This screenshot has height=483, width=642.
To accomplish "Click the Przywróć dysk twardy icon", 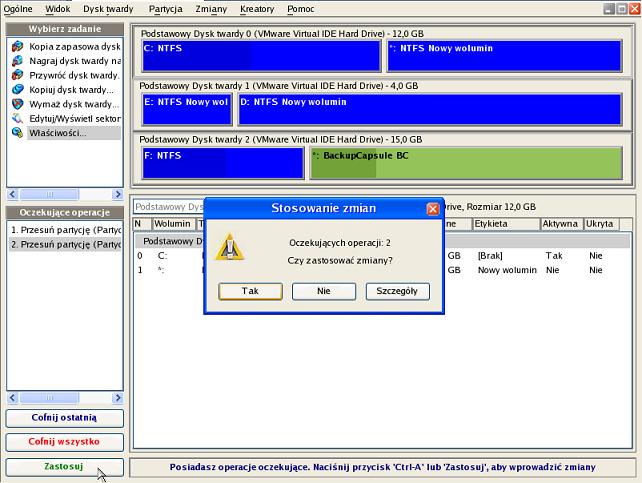I will [17, 75].
